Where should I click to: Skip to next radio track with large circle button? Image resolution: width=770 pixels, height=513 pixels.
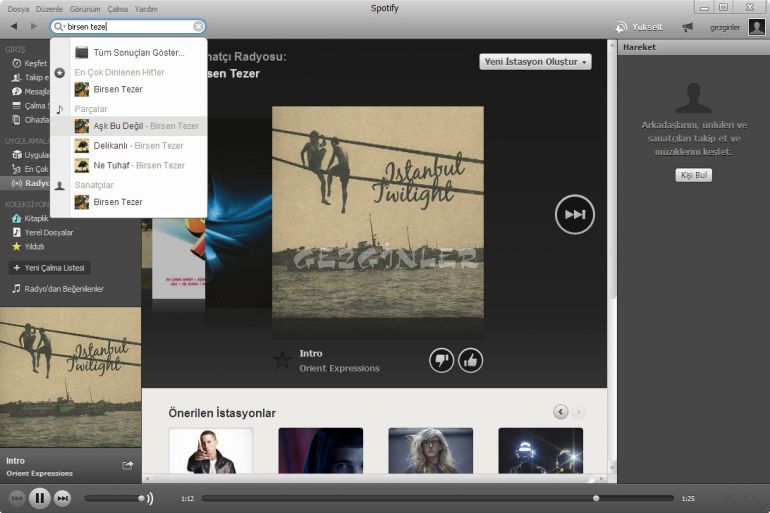point(575,215)
